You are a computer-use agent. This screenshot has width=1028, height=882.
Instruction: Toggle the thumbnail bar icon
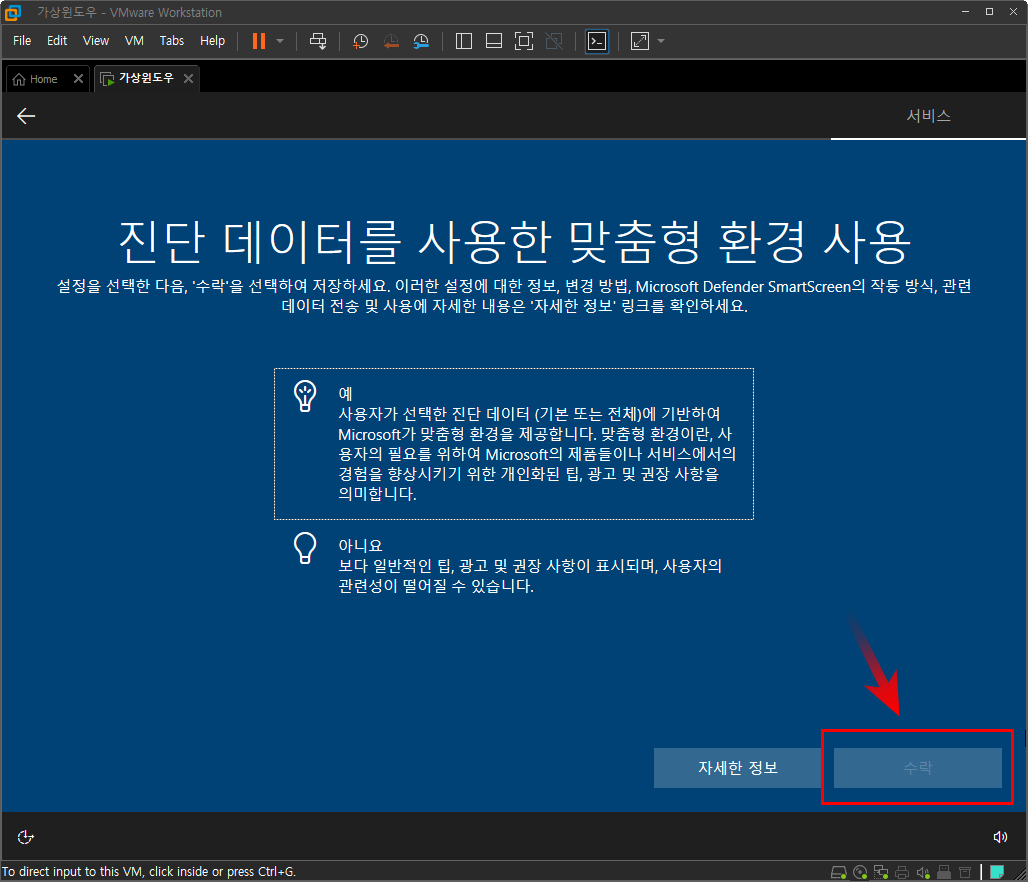(x=494, y=41)
